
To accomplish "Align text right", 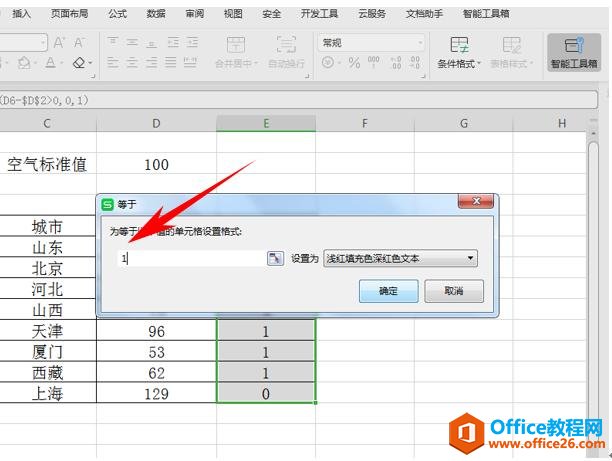I will pyautogui.click(x=151, y=62).
